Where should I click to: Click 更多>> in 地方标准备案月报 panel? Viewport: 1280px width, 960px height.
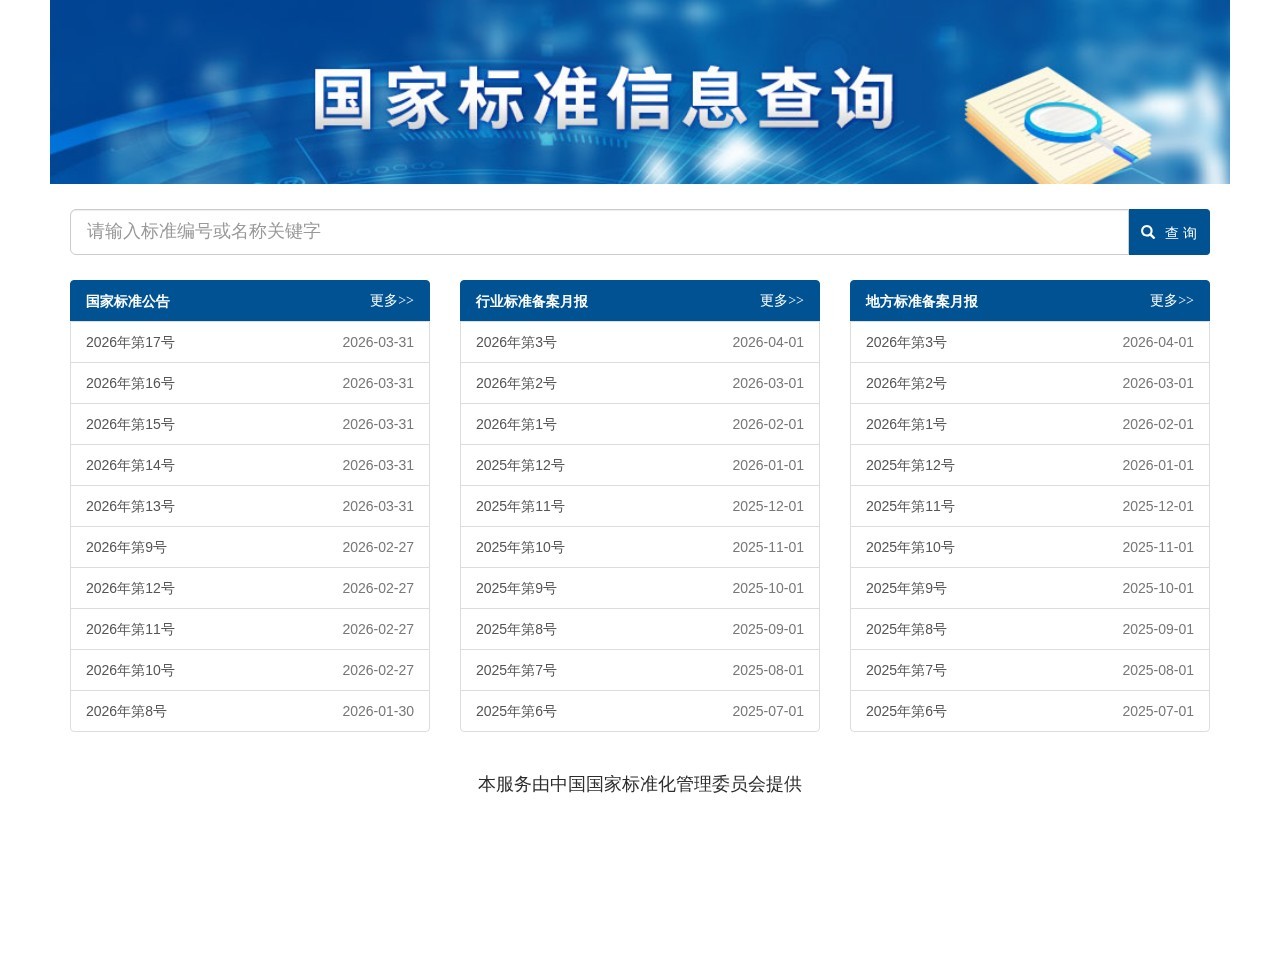(x=1171, y=300)
